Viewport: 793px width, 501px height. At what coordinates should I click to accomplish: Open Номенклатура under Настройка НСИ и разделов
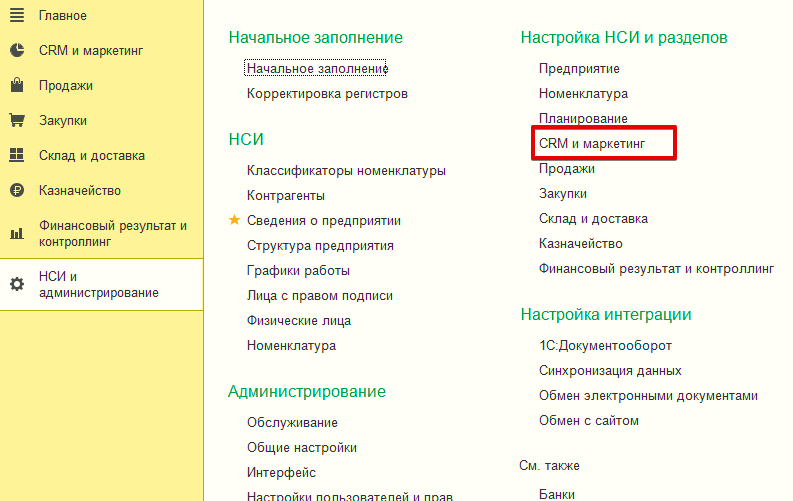[x=583, y=94]
